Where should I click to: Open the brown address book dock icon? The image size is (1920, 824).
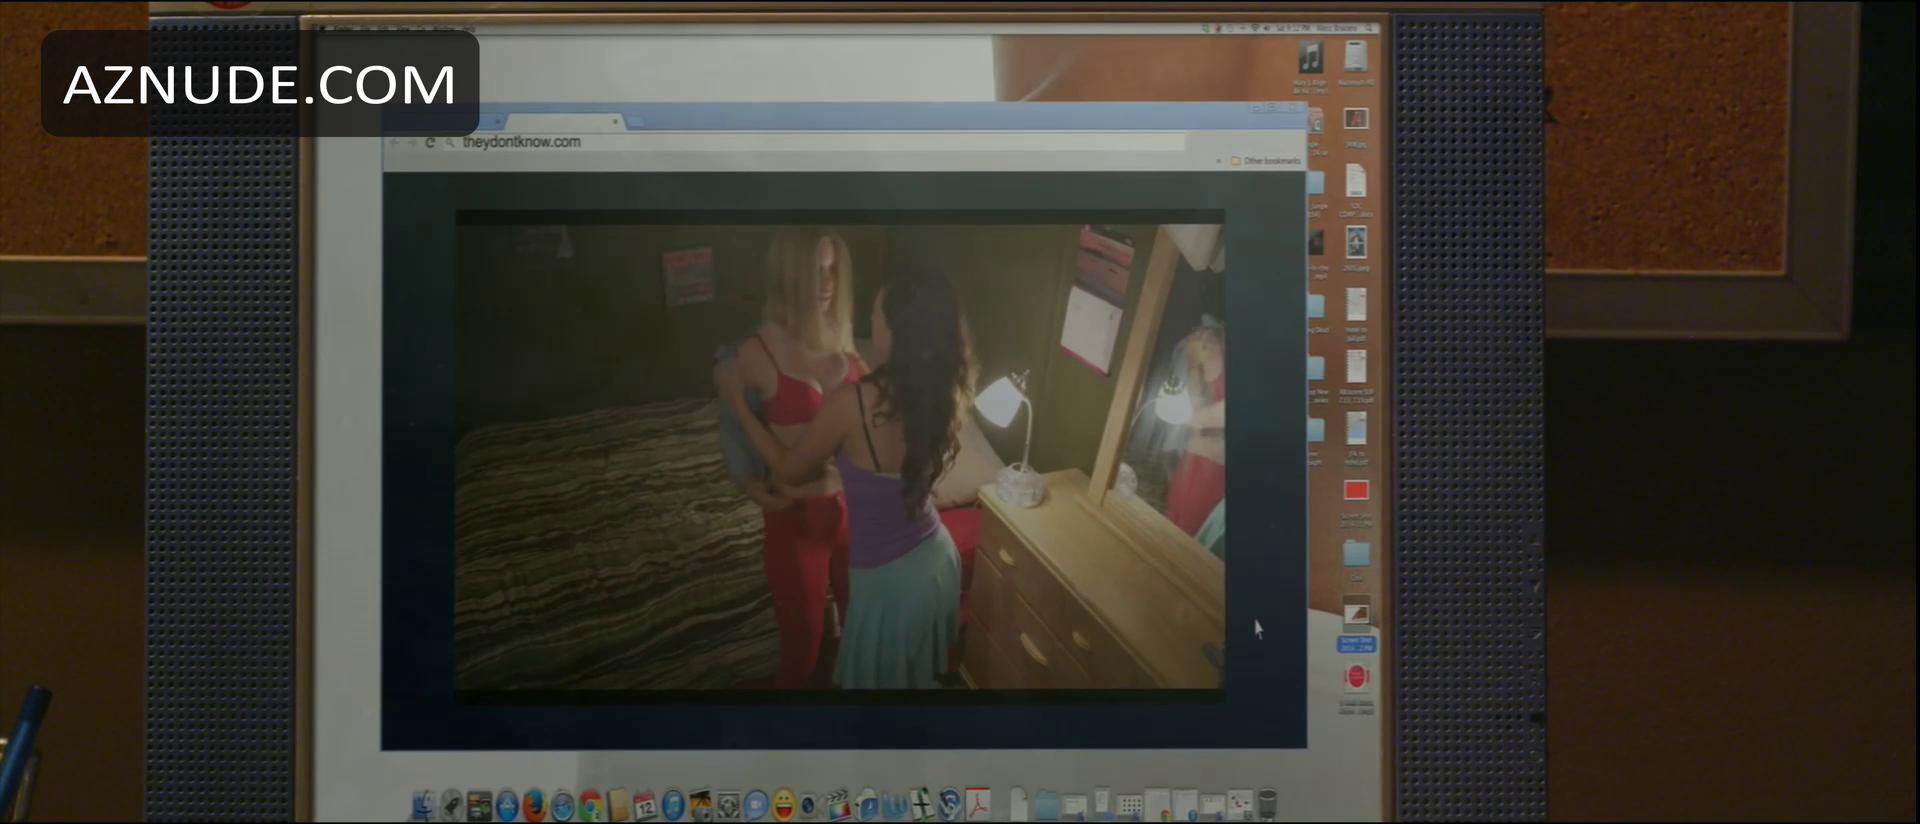point(618,806)
